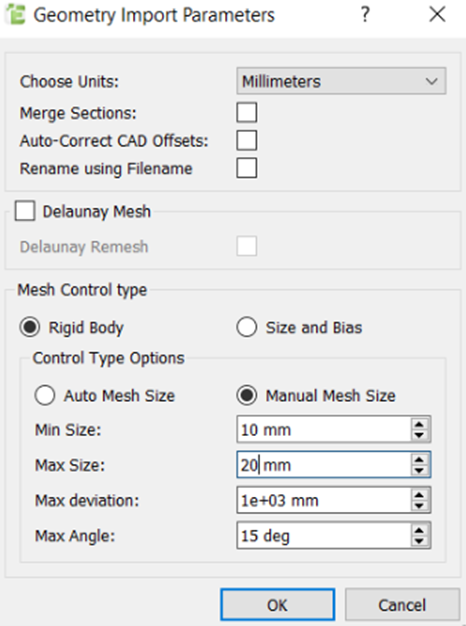This screenshot has height=626, width=466.
Task: Decrease Max Angle with the down arrow
Action: 419,541
